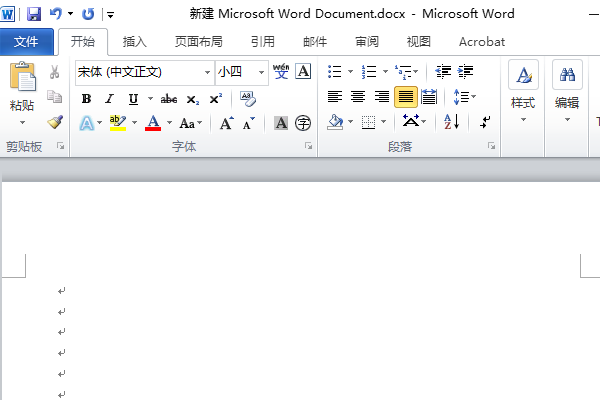Open the undo history dropdown arrow
This screenshot has width=600, height=400.
[70, 14]
